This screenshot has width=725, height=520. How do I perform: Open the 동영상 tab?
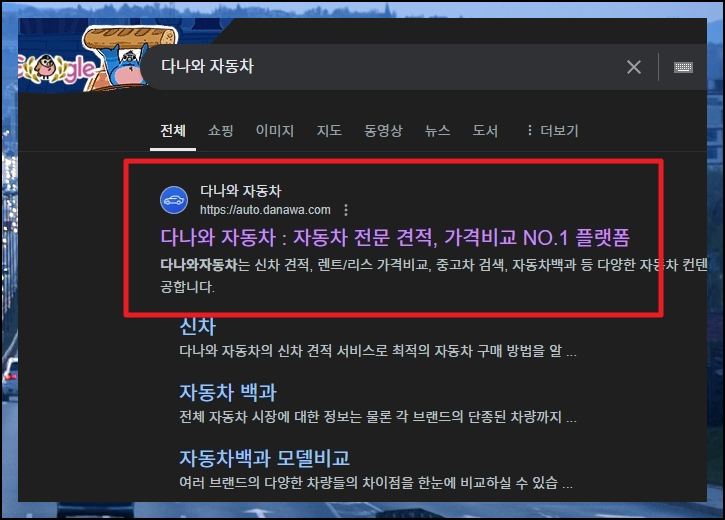click(383, 131)
